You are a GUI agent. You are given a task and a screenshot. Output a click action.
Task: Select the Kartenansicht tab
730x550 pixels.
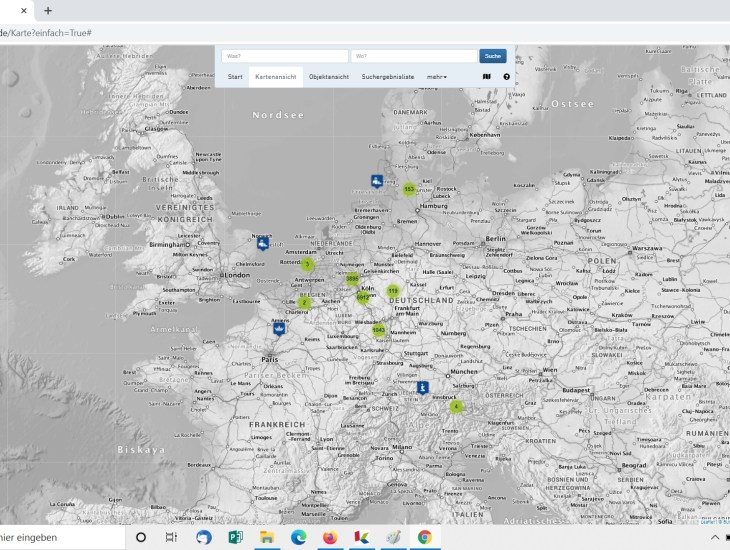(x=275, y=77)
